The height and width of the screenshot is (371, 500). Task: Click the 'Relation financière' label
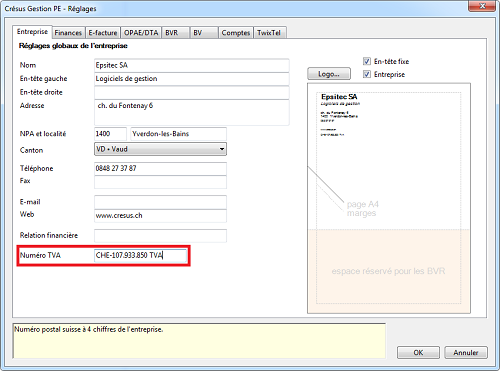point(49,235)
